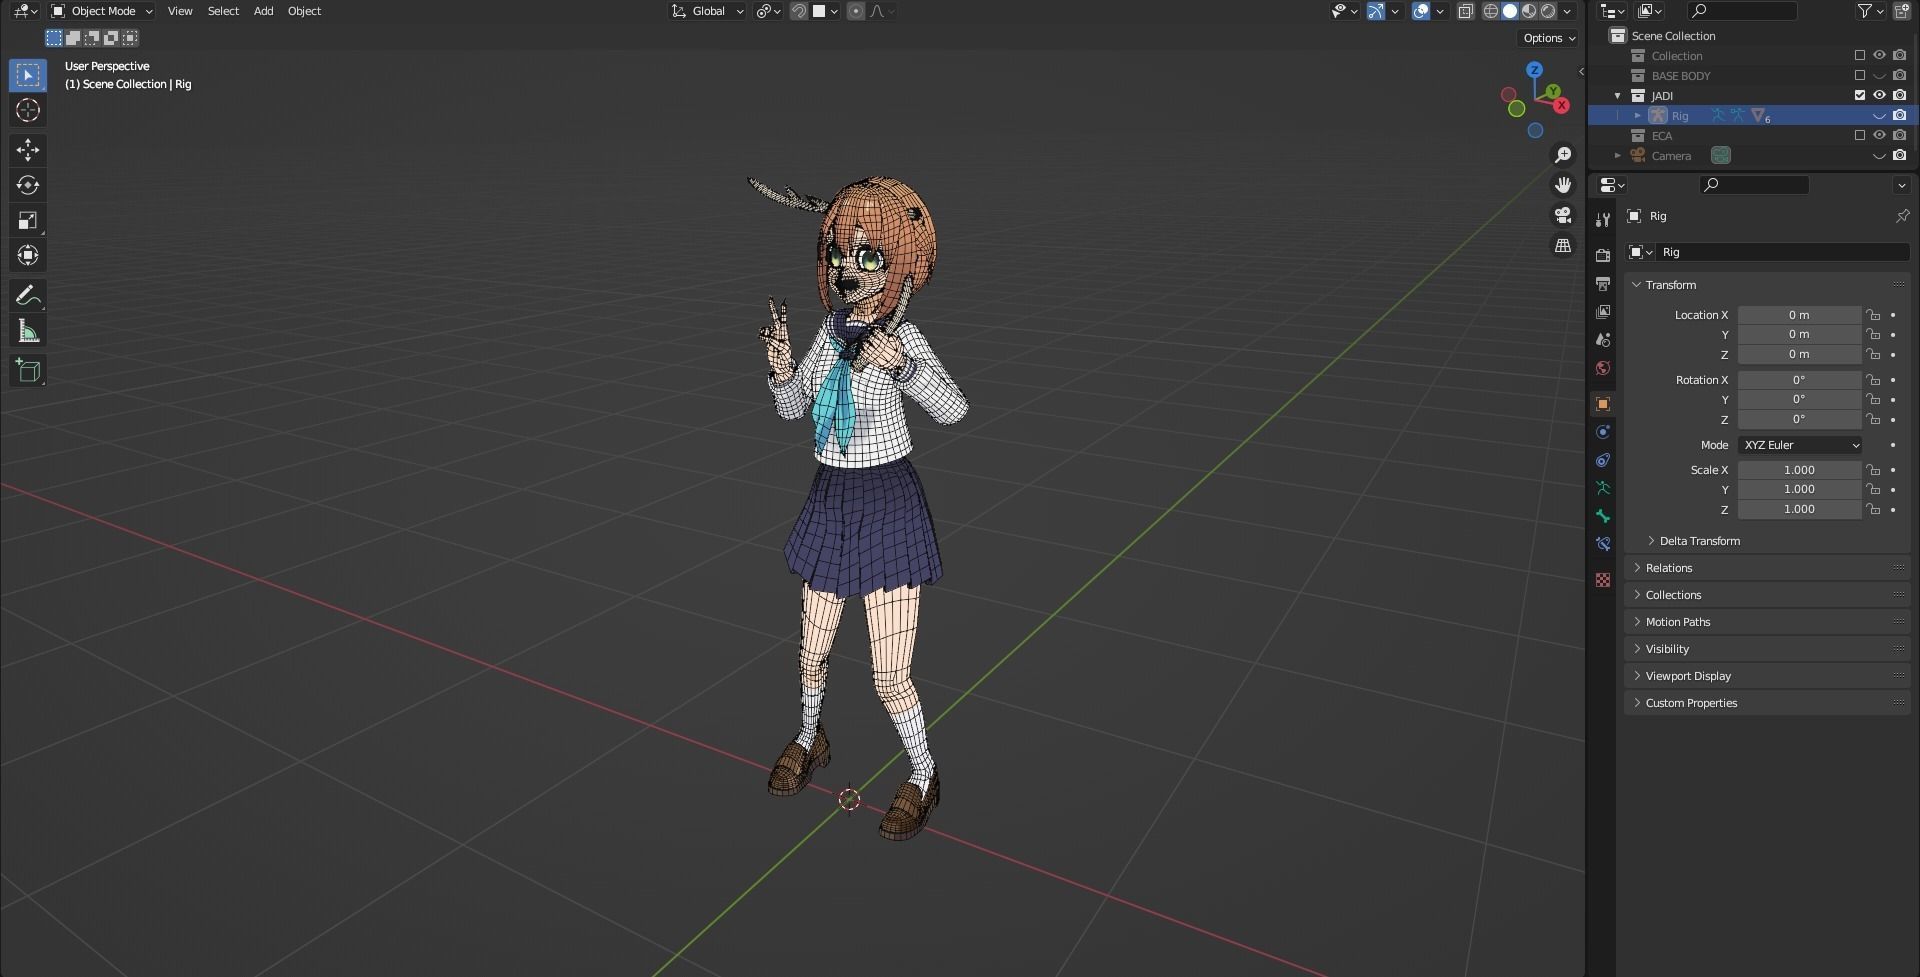Toggle Snap magnet button
This screenshot has height=977, width=1920.
[799, 11]
